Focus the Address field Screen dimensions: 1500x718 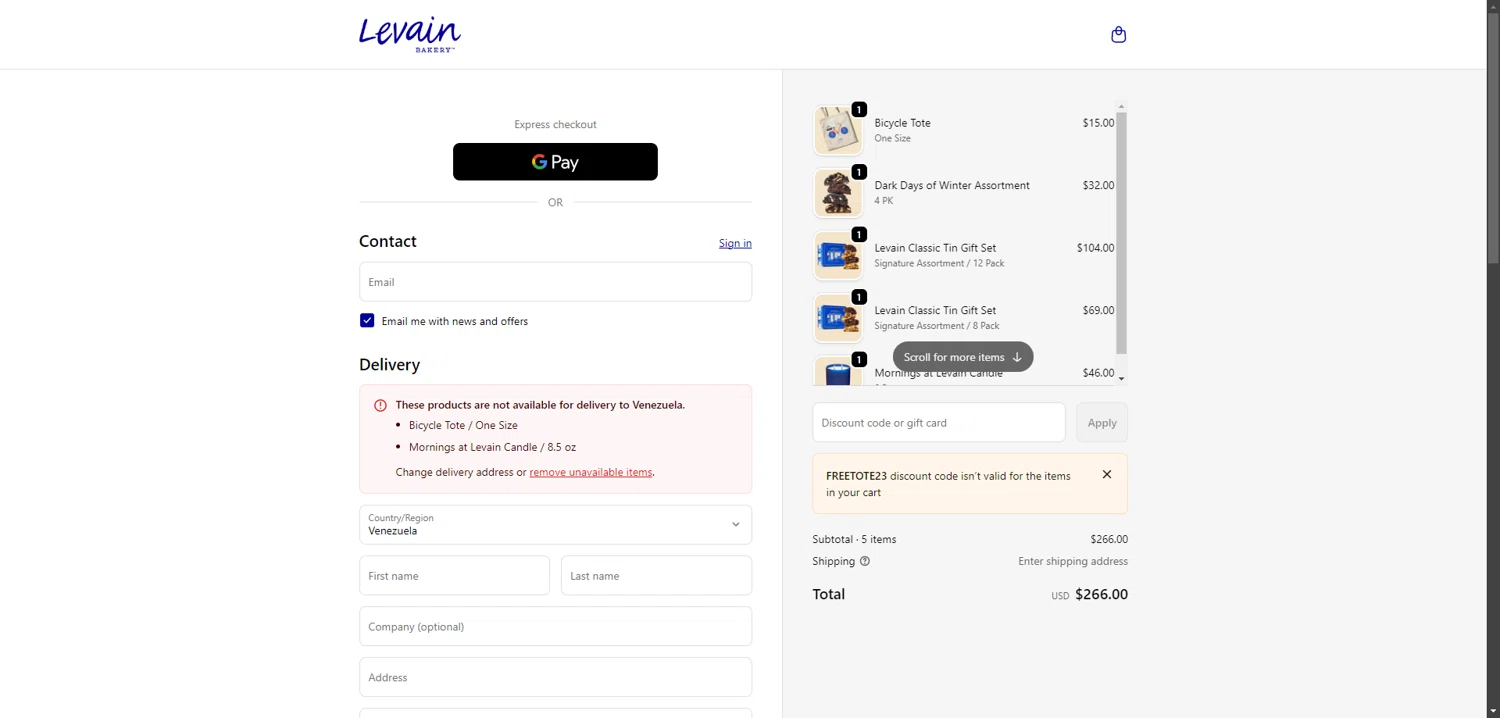[x=555, y=677]
